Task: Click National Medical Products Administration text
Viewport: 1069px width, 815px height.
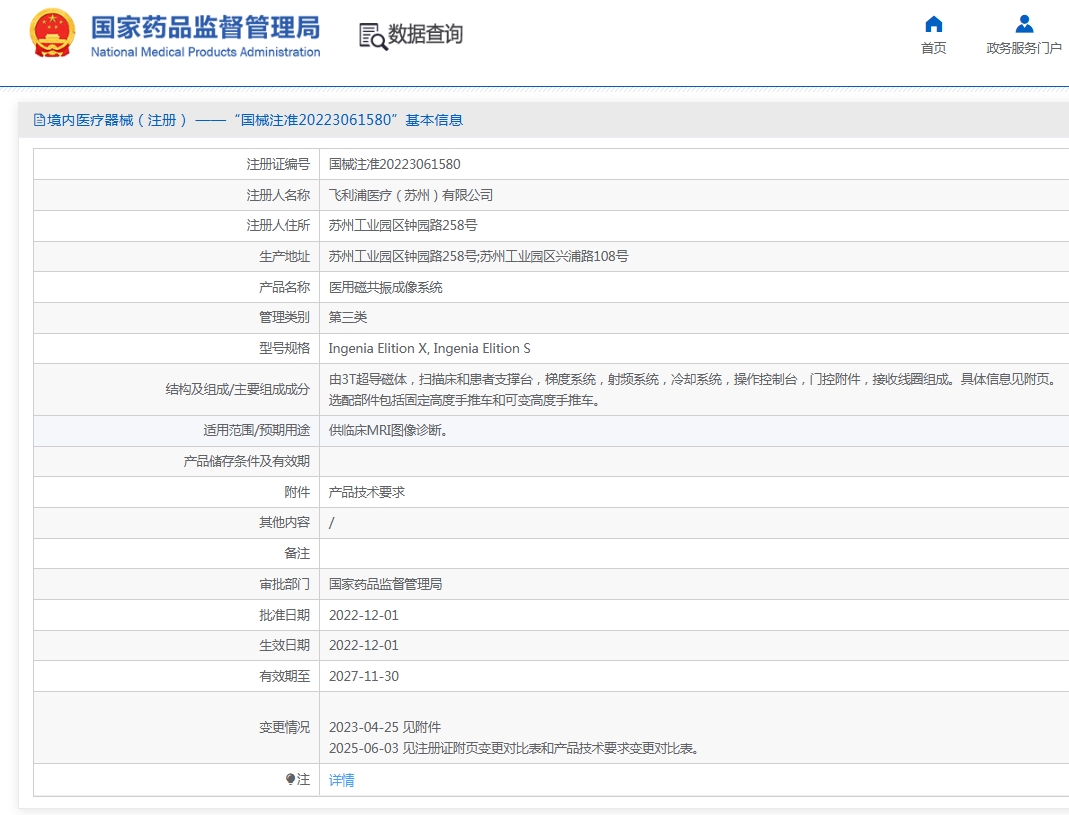Action: pyautogui.click(x=205, y=52)
